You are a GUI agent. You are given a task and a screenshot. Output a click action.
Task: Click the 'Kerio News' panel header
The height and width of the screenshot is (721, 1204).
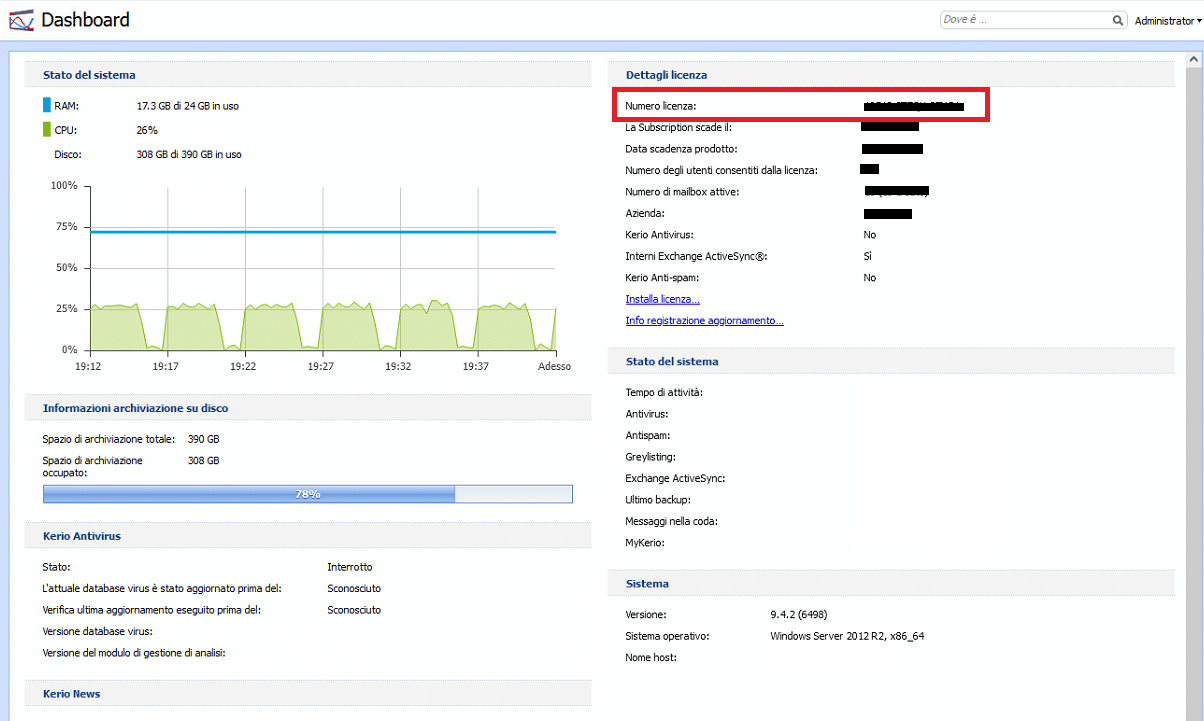72,693
